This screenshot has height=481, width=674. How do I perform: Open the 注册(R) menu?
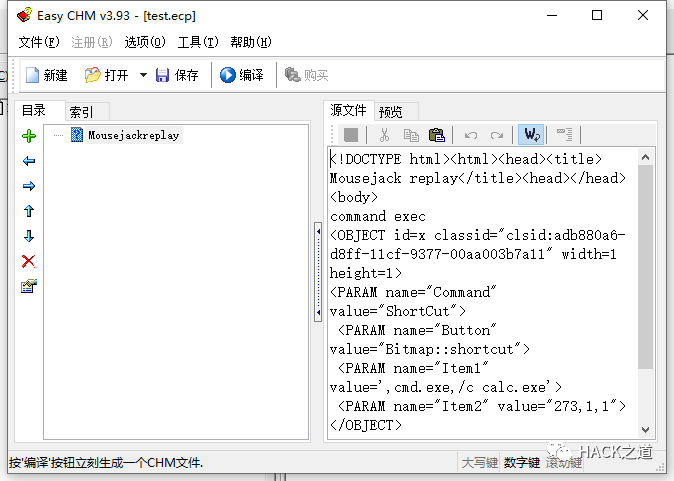click(92, 42)
